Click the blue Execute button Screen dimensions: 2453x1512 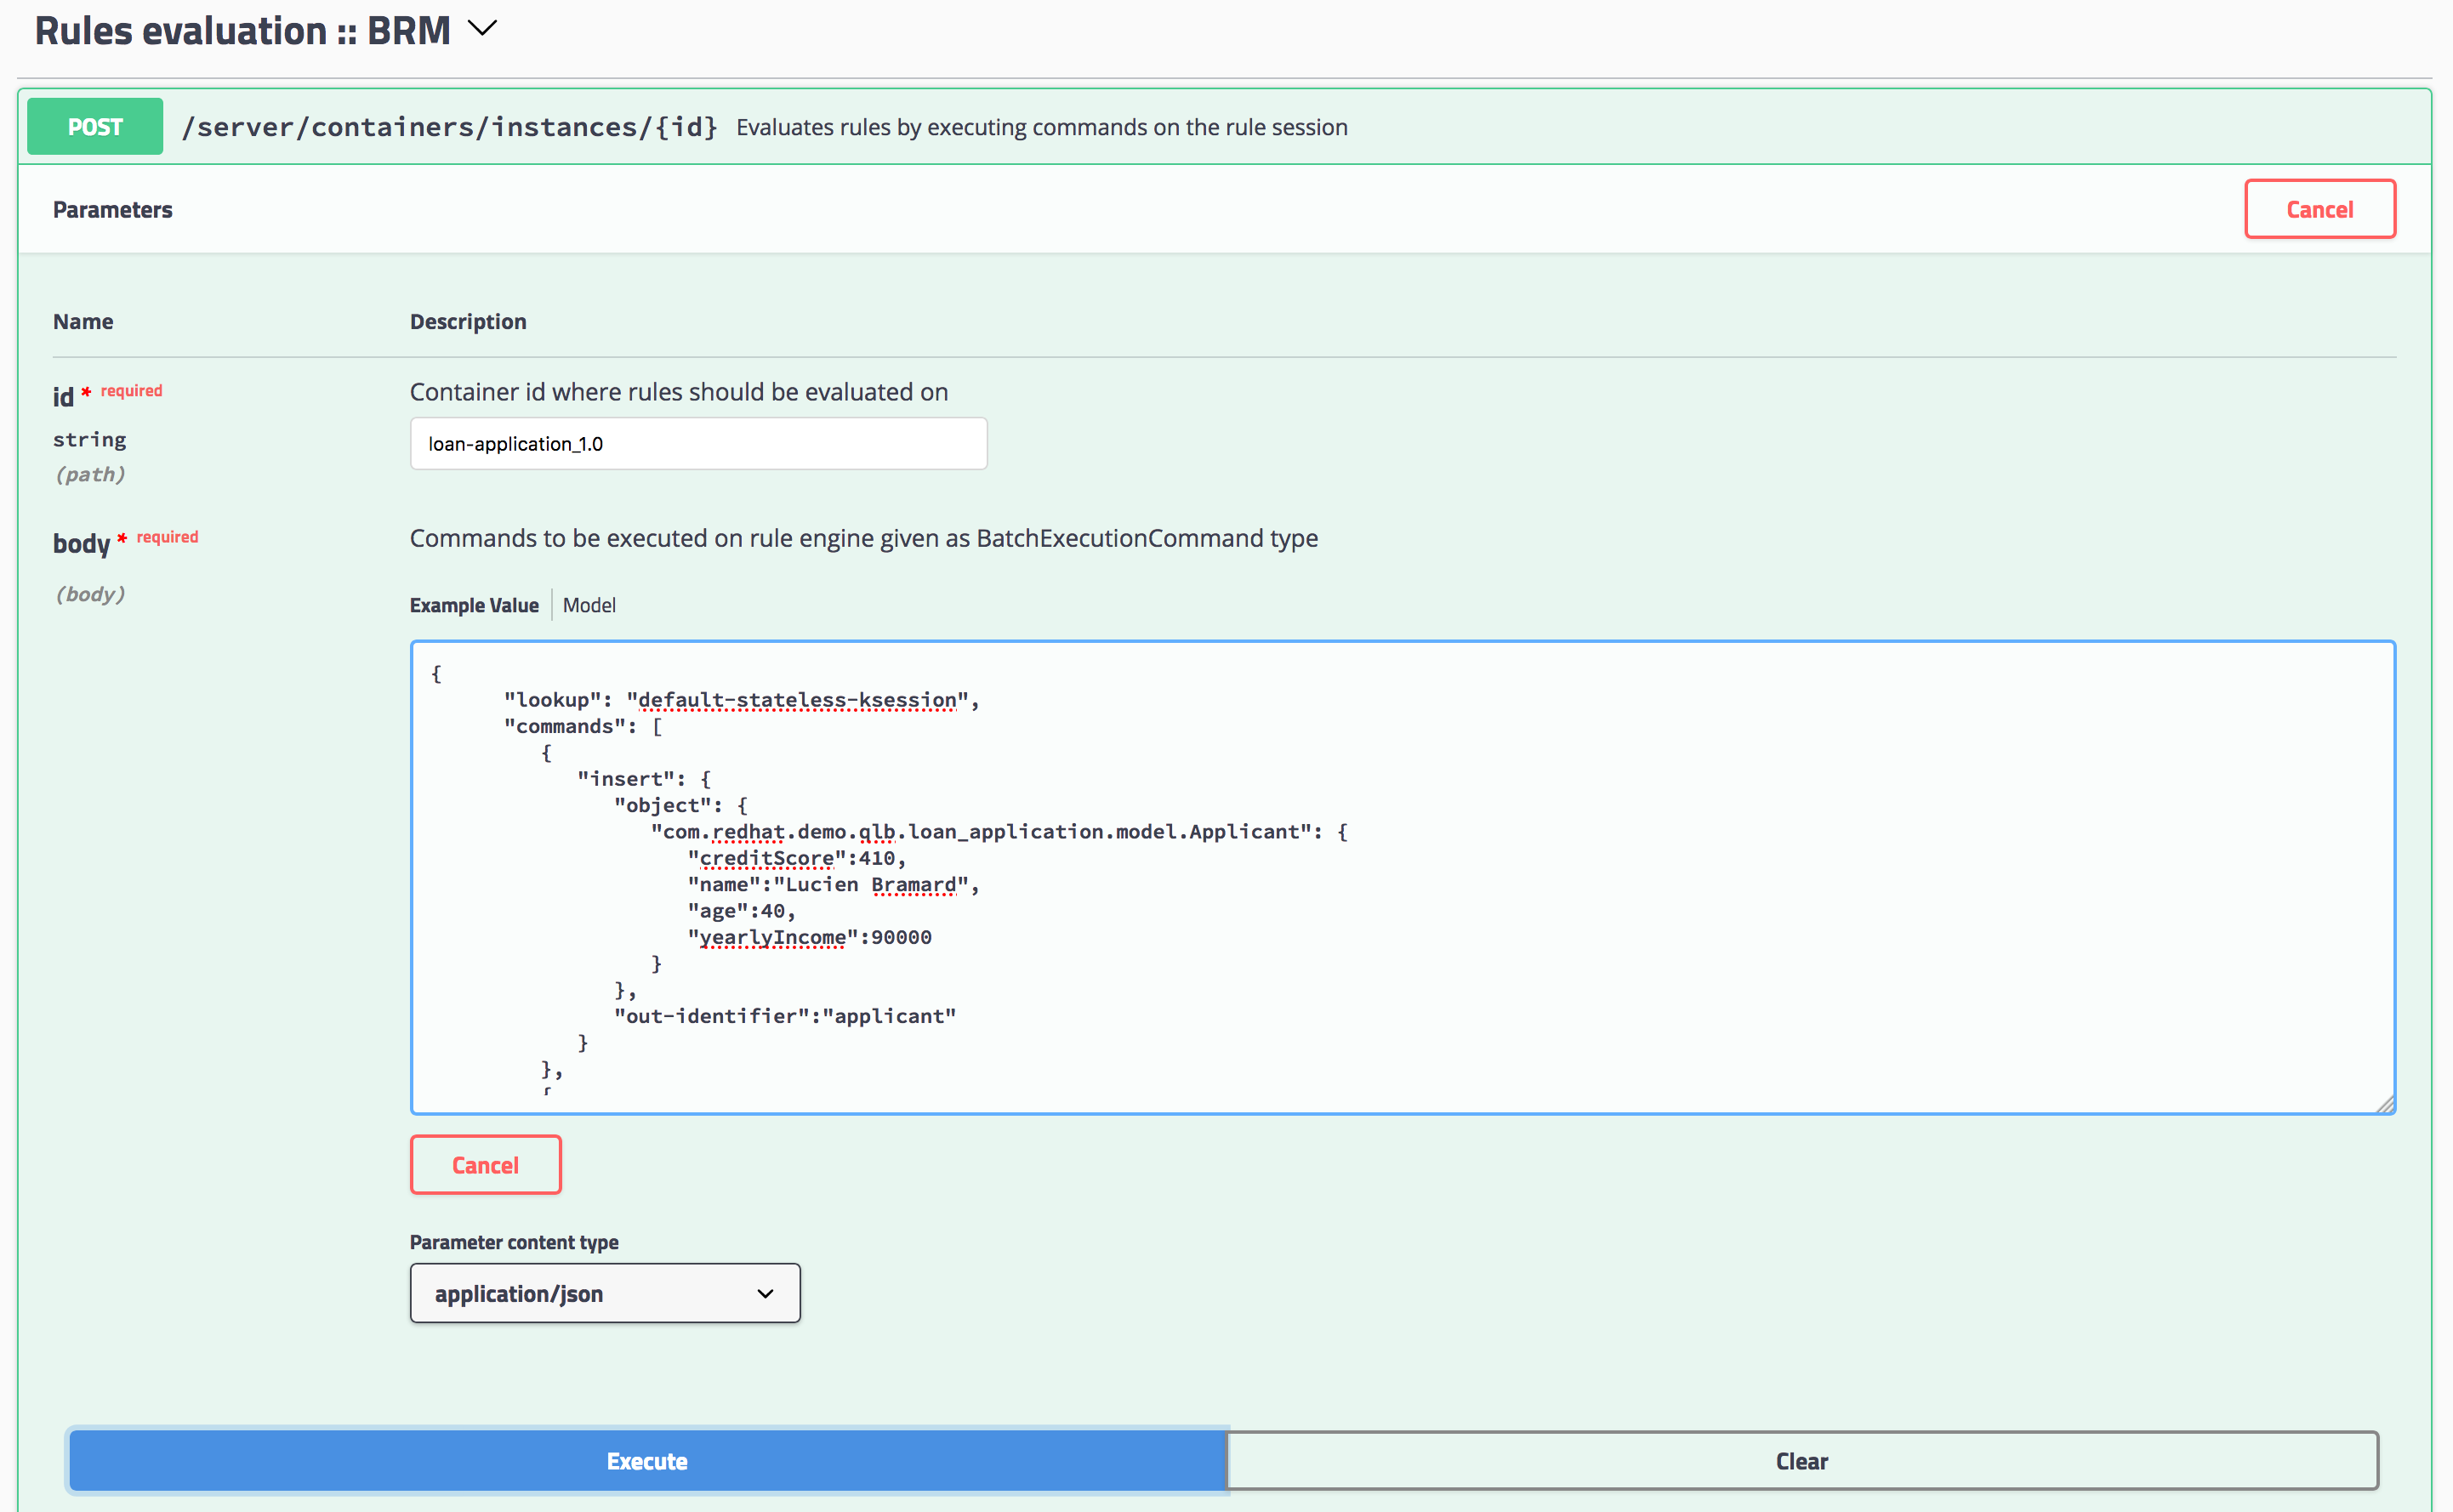click(x=647, y=1461)
